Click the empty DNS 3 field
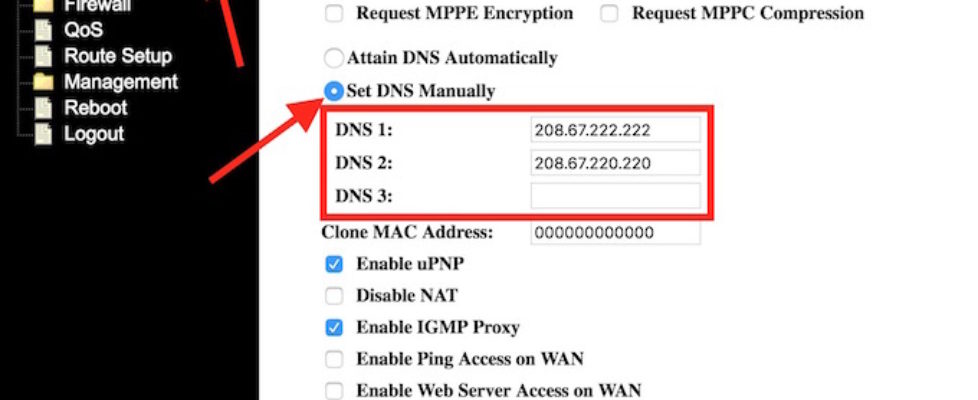The height and width of the screenshot is (400, 978). point(615,195)
